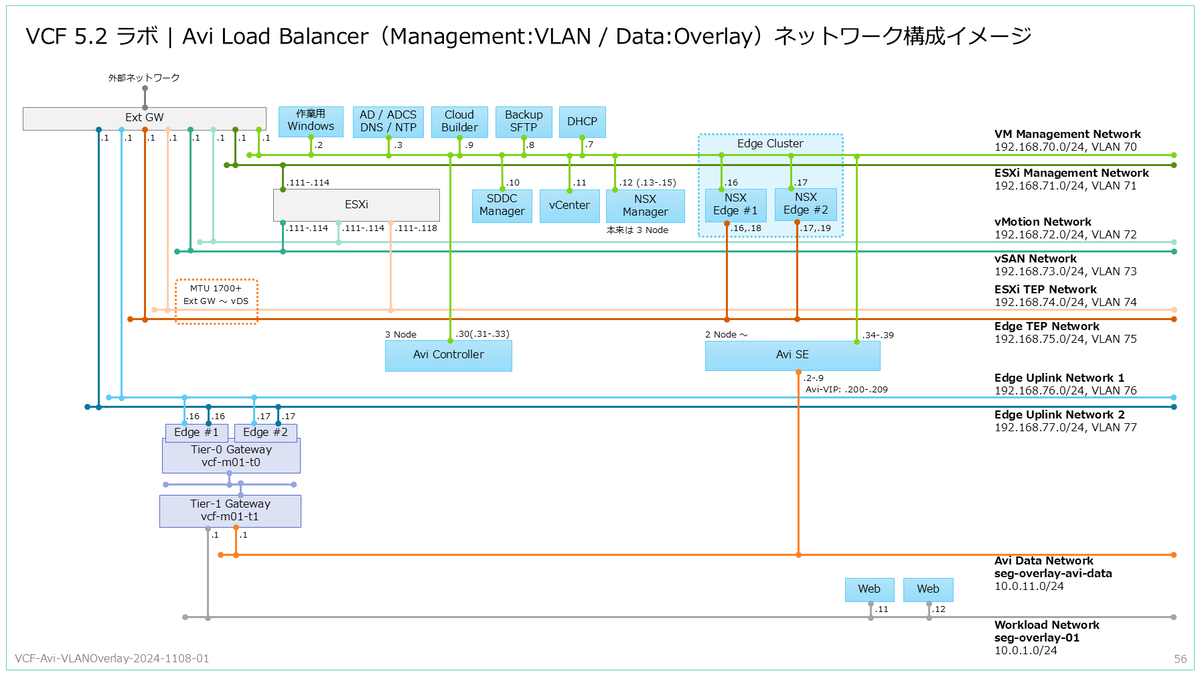Click the 2 Node ～ label above Avi SE
1200x675 pixels.
tap(726, 334)
